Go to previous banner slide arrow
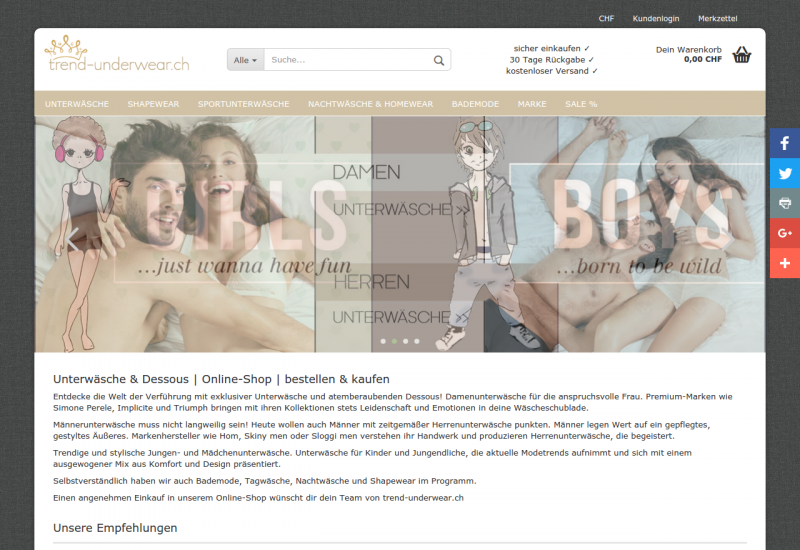This screenshot has height=550, width=800. click(x=72, y=238)
